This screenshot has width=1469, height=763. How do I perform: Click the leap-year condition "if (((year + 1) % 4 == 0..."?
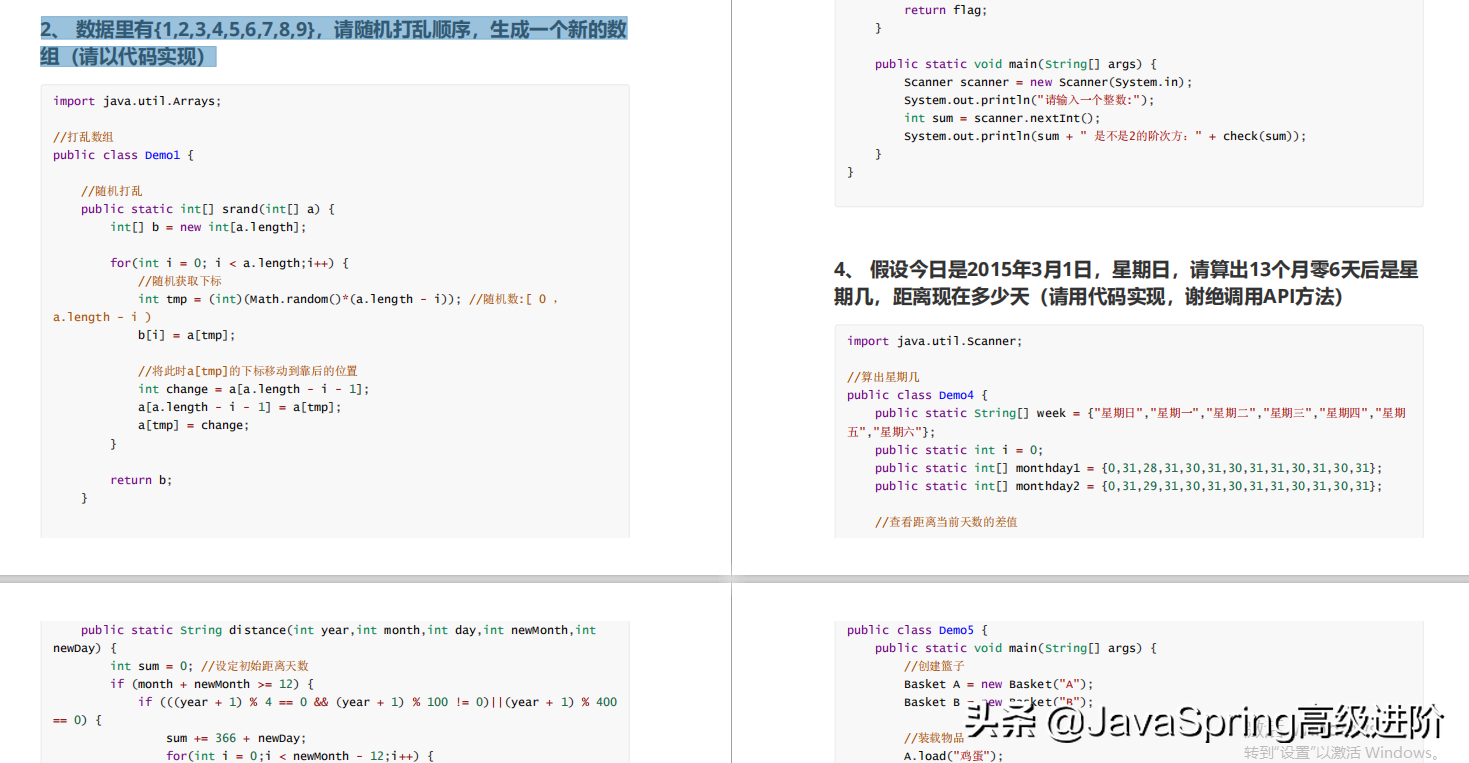coord(335,711)
